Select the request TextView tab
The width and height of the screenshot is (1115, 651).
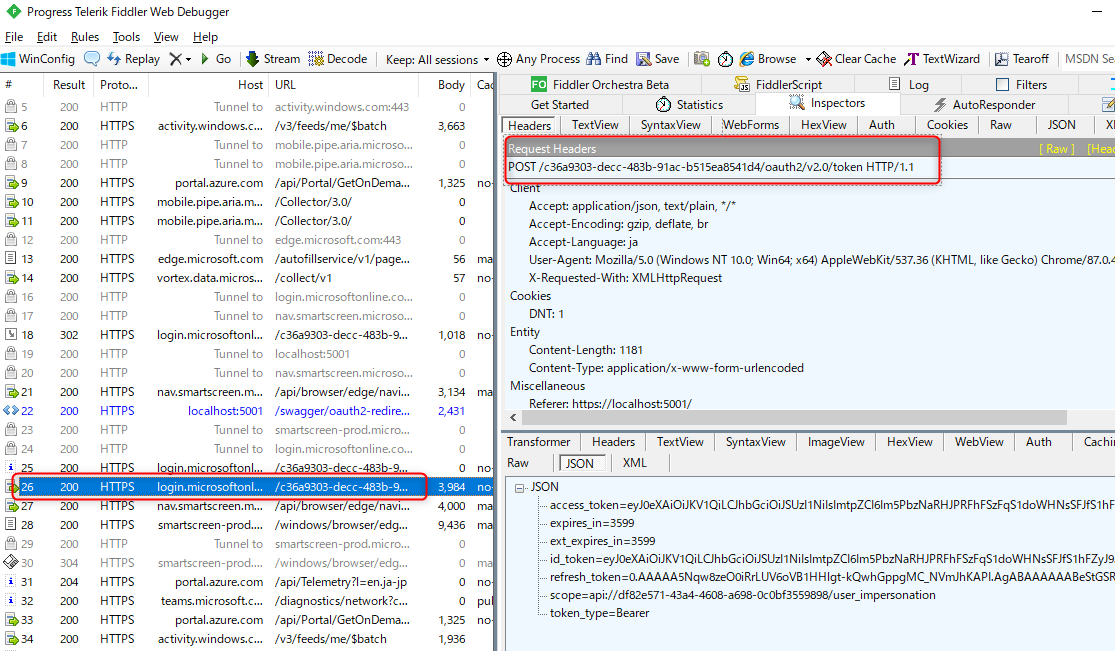pyautogui.click(x=595, y=125)
